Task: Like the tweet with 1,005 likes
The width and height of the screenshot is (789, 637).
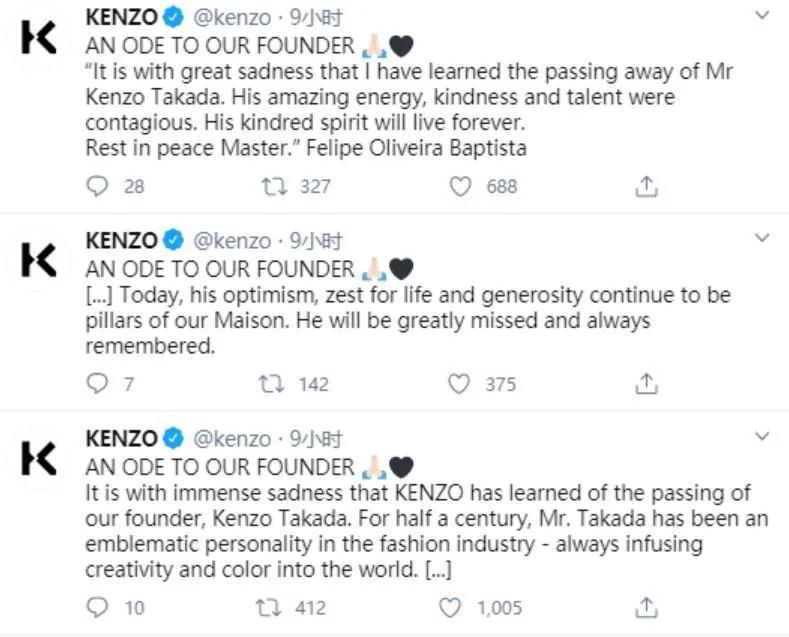Action: coord(452,607)
